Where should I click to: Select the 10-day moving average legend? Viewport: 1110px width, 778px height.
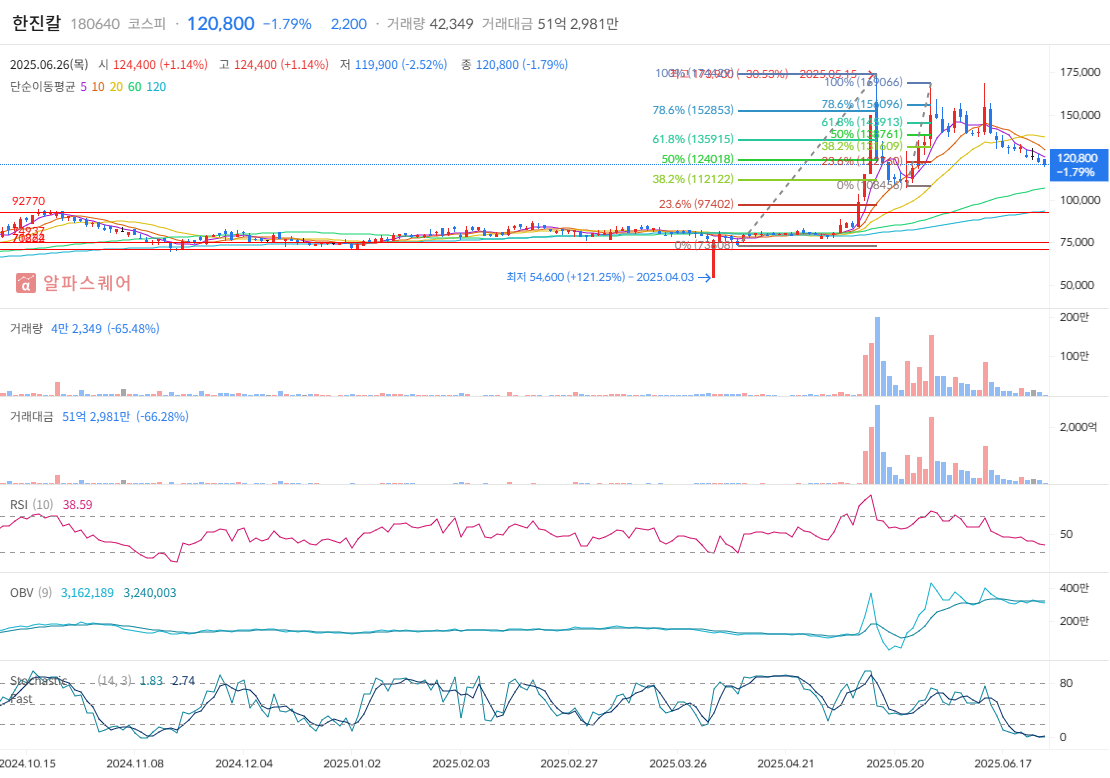click(98, 86)
